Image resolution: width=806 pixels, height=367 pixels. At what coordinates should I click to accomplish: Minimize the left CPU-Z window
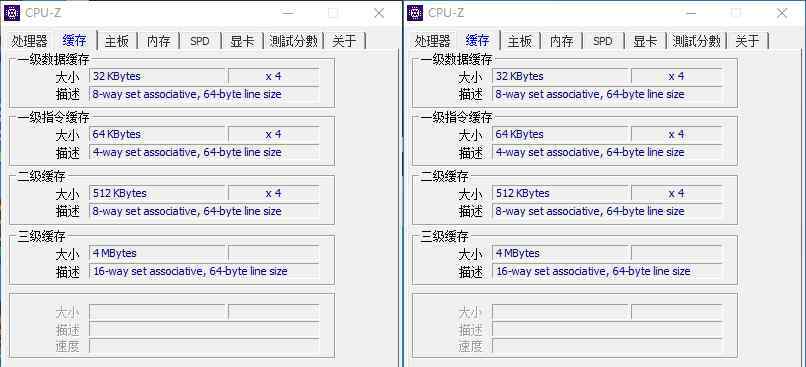click(289, 13)
